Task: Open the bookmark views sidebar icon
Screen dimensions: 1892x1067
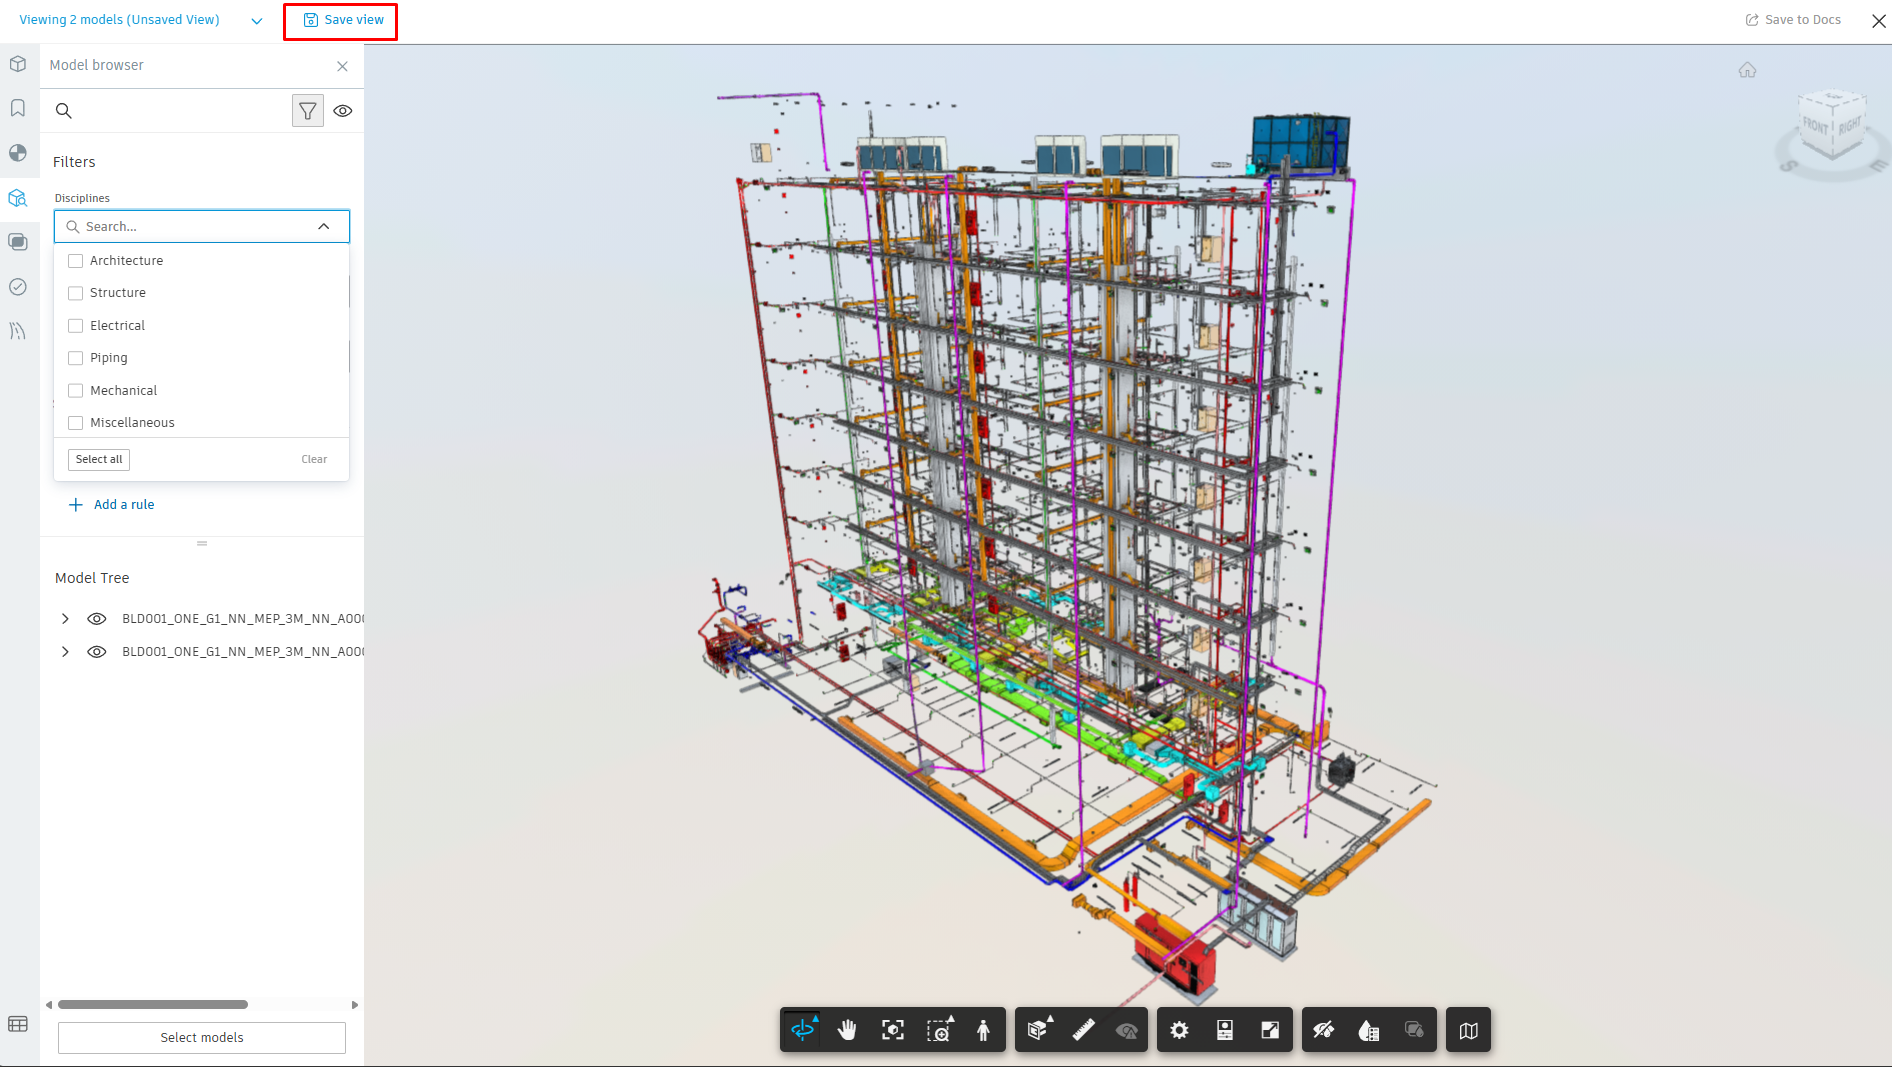Action: tap(18, 108)
